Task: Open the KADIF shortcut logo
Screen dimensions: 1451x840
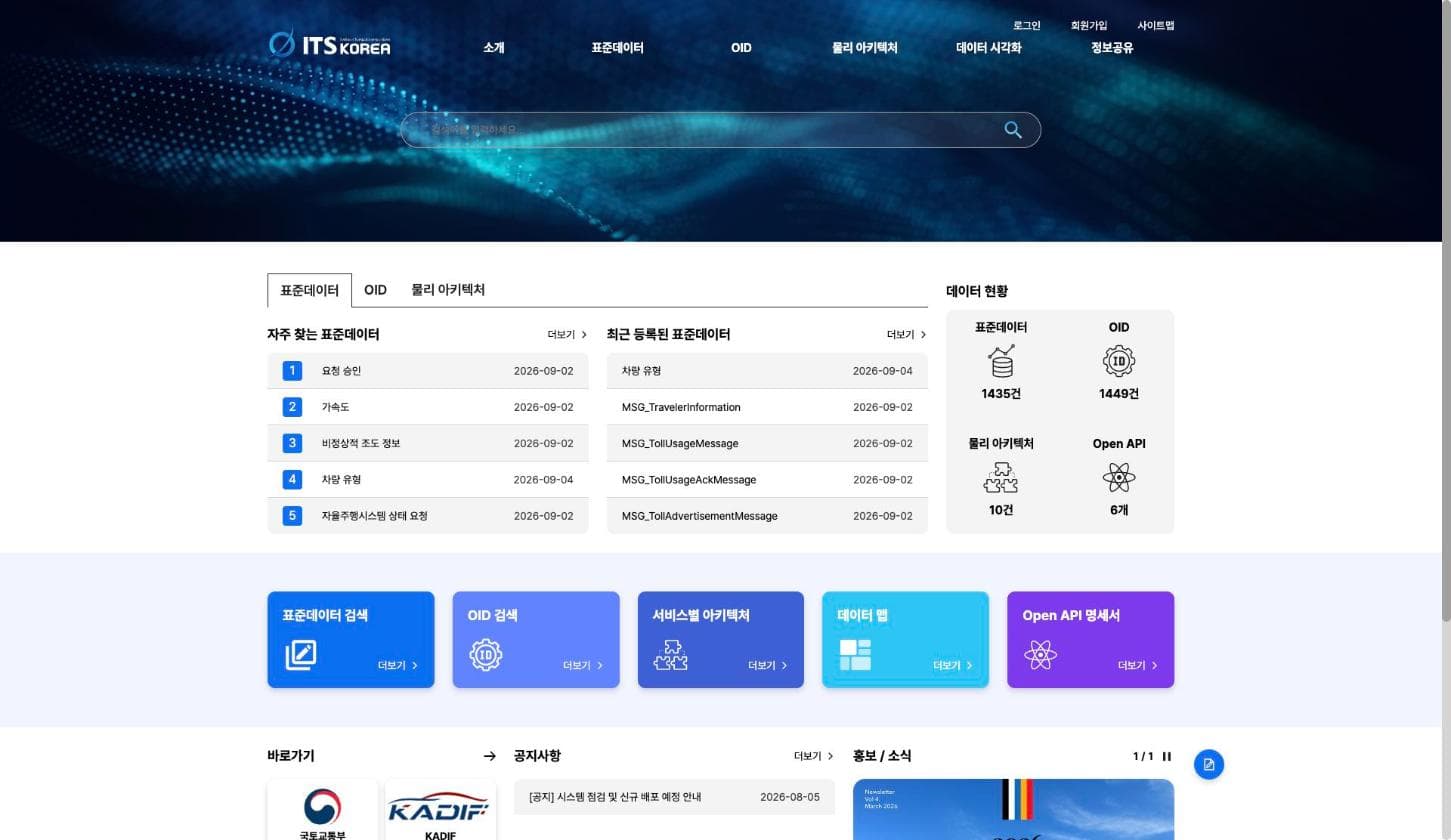Action: (440, 810)
